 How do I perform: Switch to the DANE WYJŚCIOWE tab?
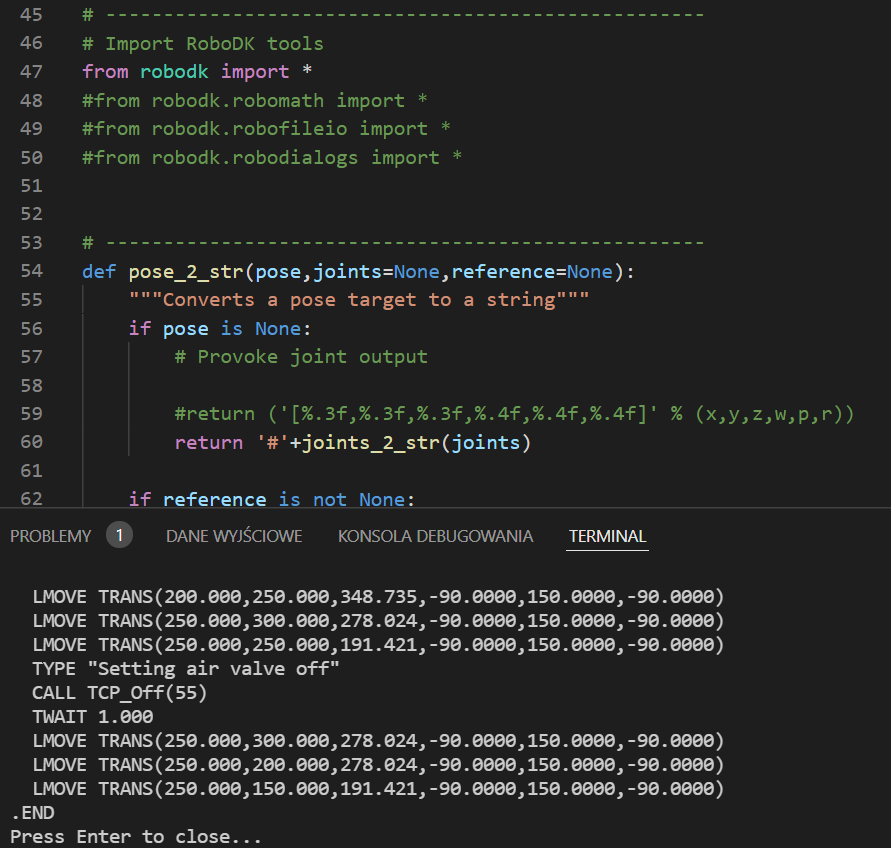click(234, 536)
